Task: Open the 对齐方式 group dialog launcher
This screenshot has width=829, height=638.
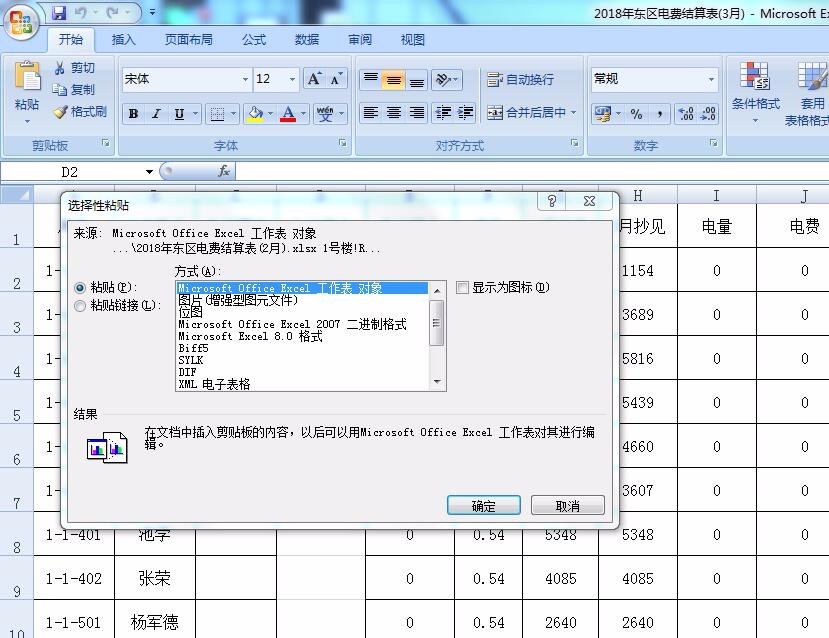Action: (x=574, y=143)
